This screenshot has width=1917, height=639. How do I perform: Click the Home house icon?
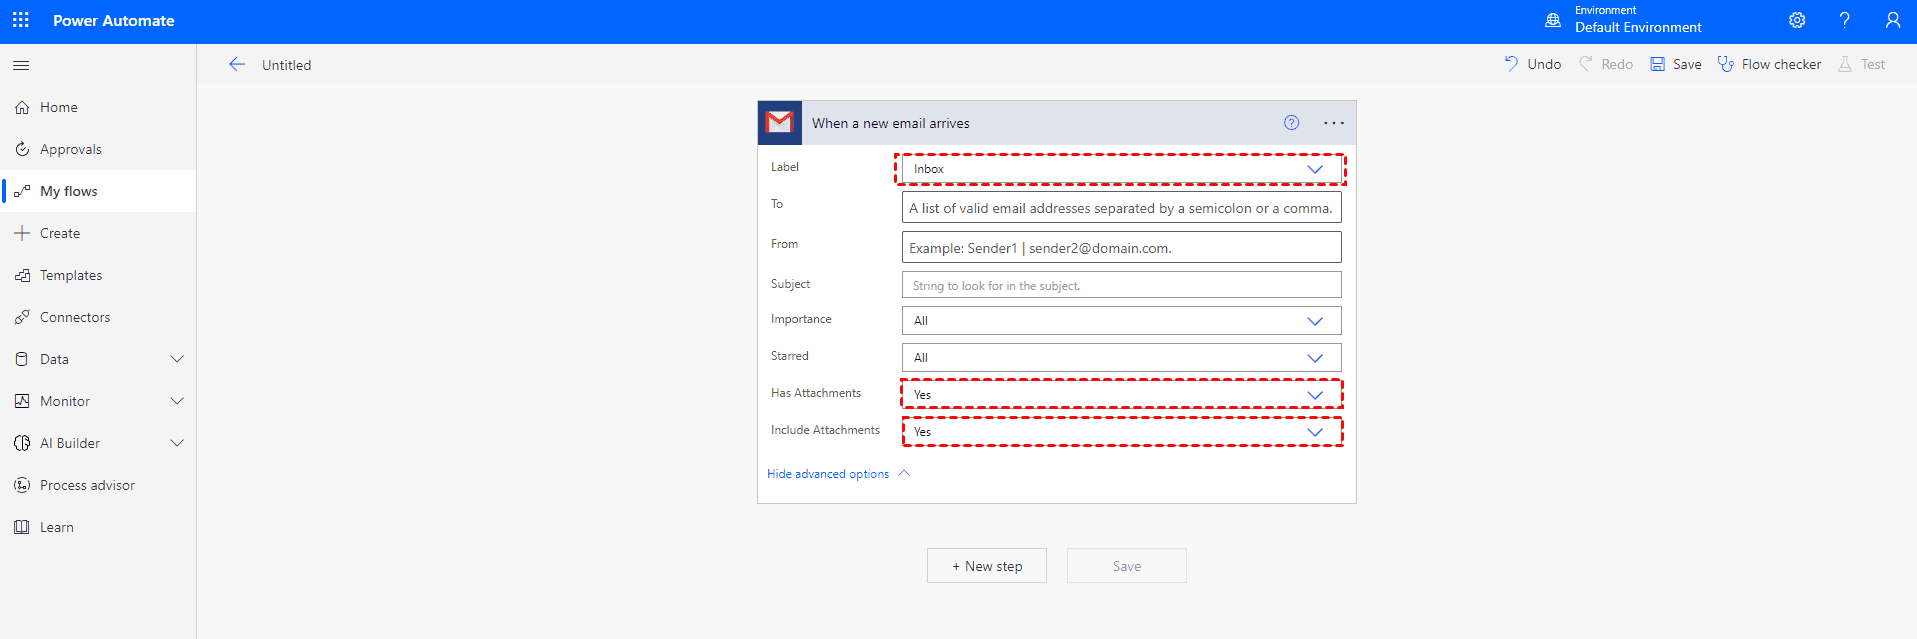coord(22,107)
